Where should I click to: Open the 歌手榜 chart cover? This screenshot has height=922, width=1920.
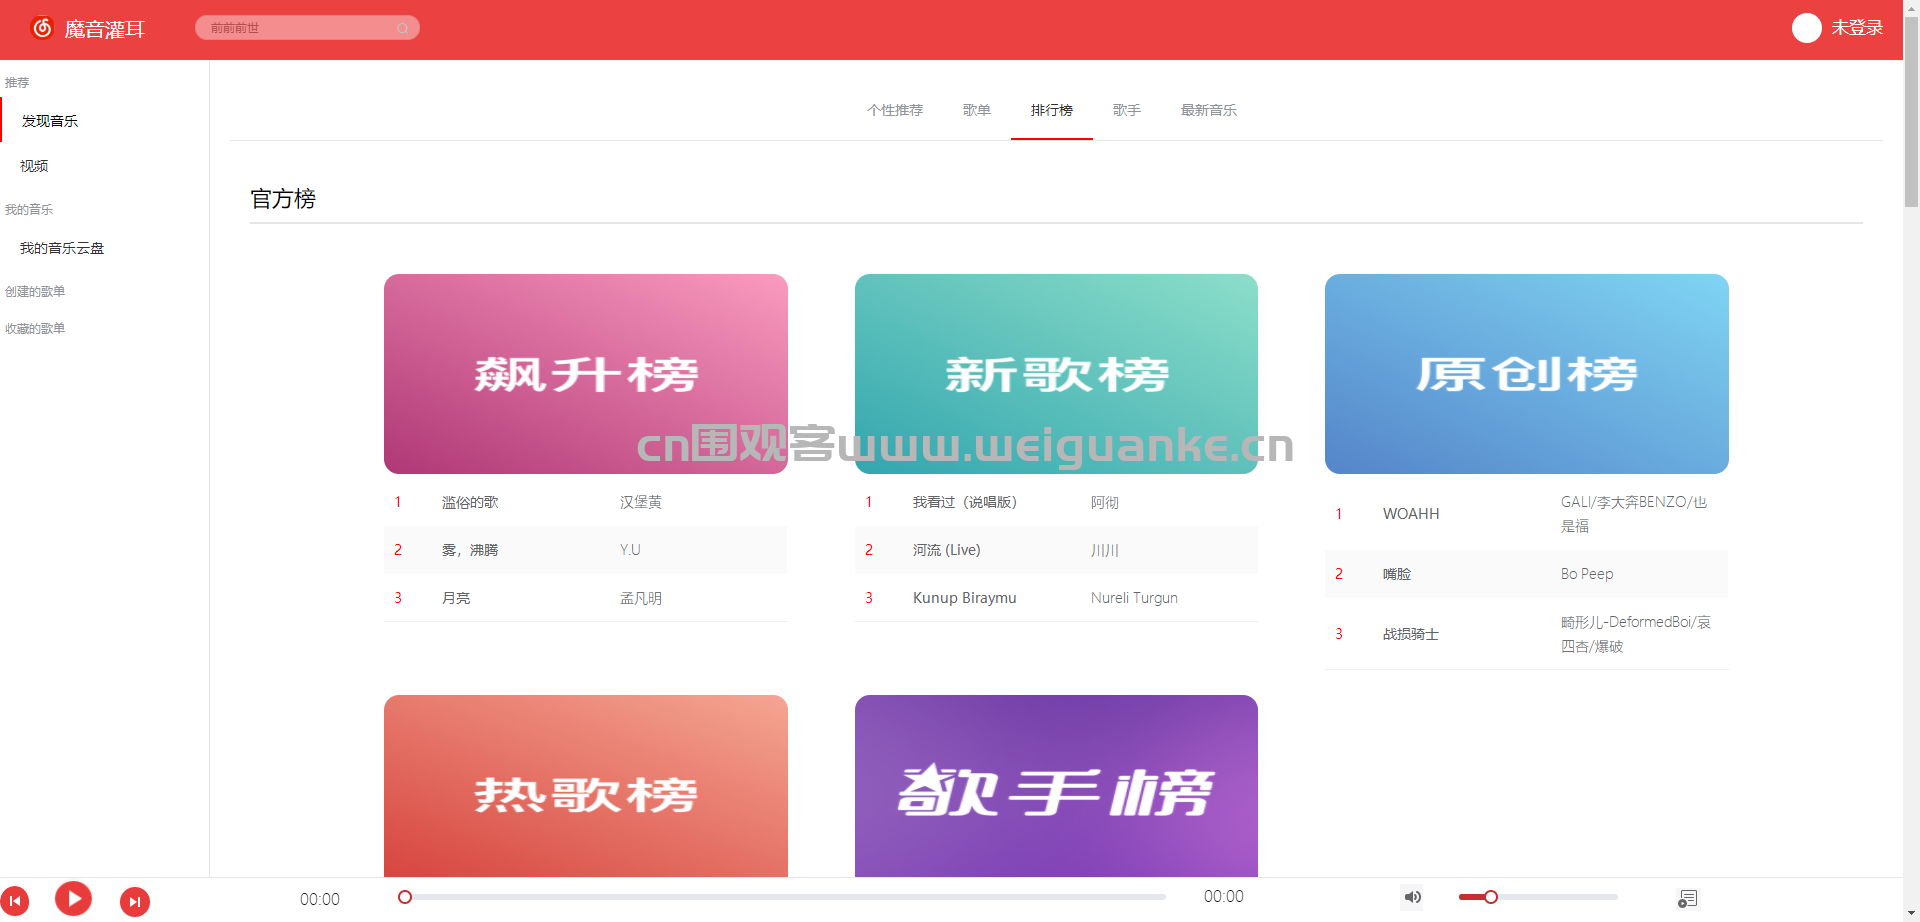(x=1056, y=786)
